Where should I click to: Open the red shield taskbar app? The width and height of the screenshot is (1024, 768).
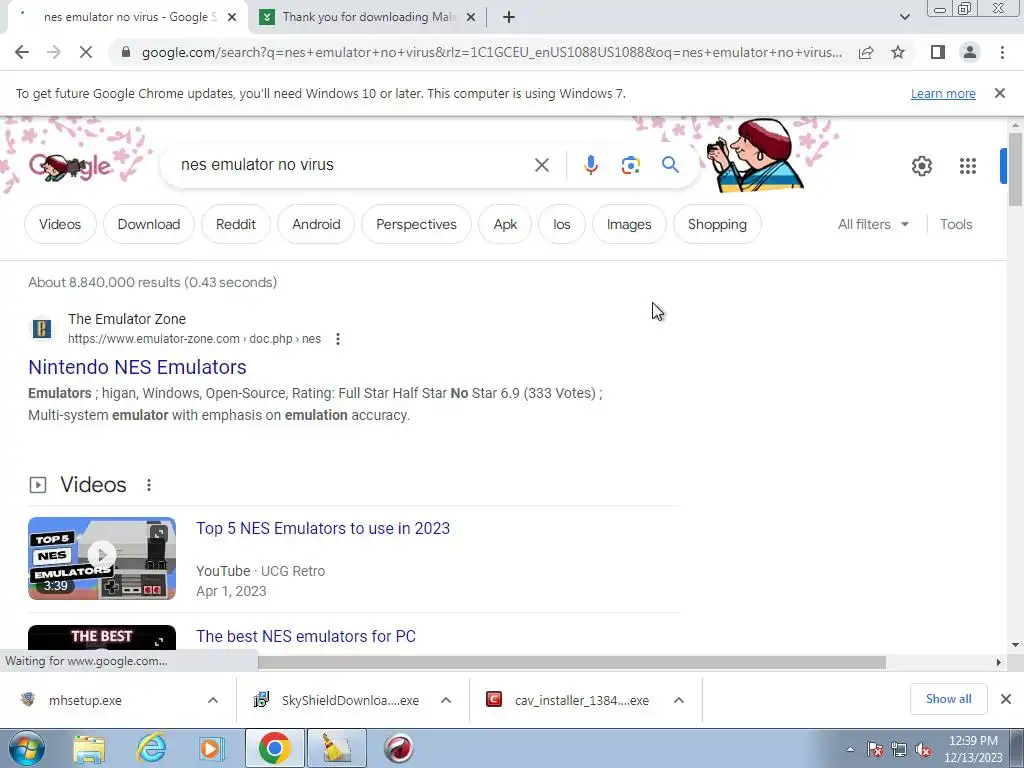[x=398, y=748]
